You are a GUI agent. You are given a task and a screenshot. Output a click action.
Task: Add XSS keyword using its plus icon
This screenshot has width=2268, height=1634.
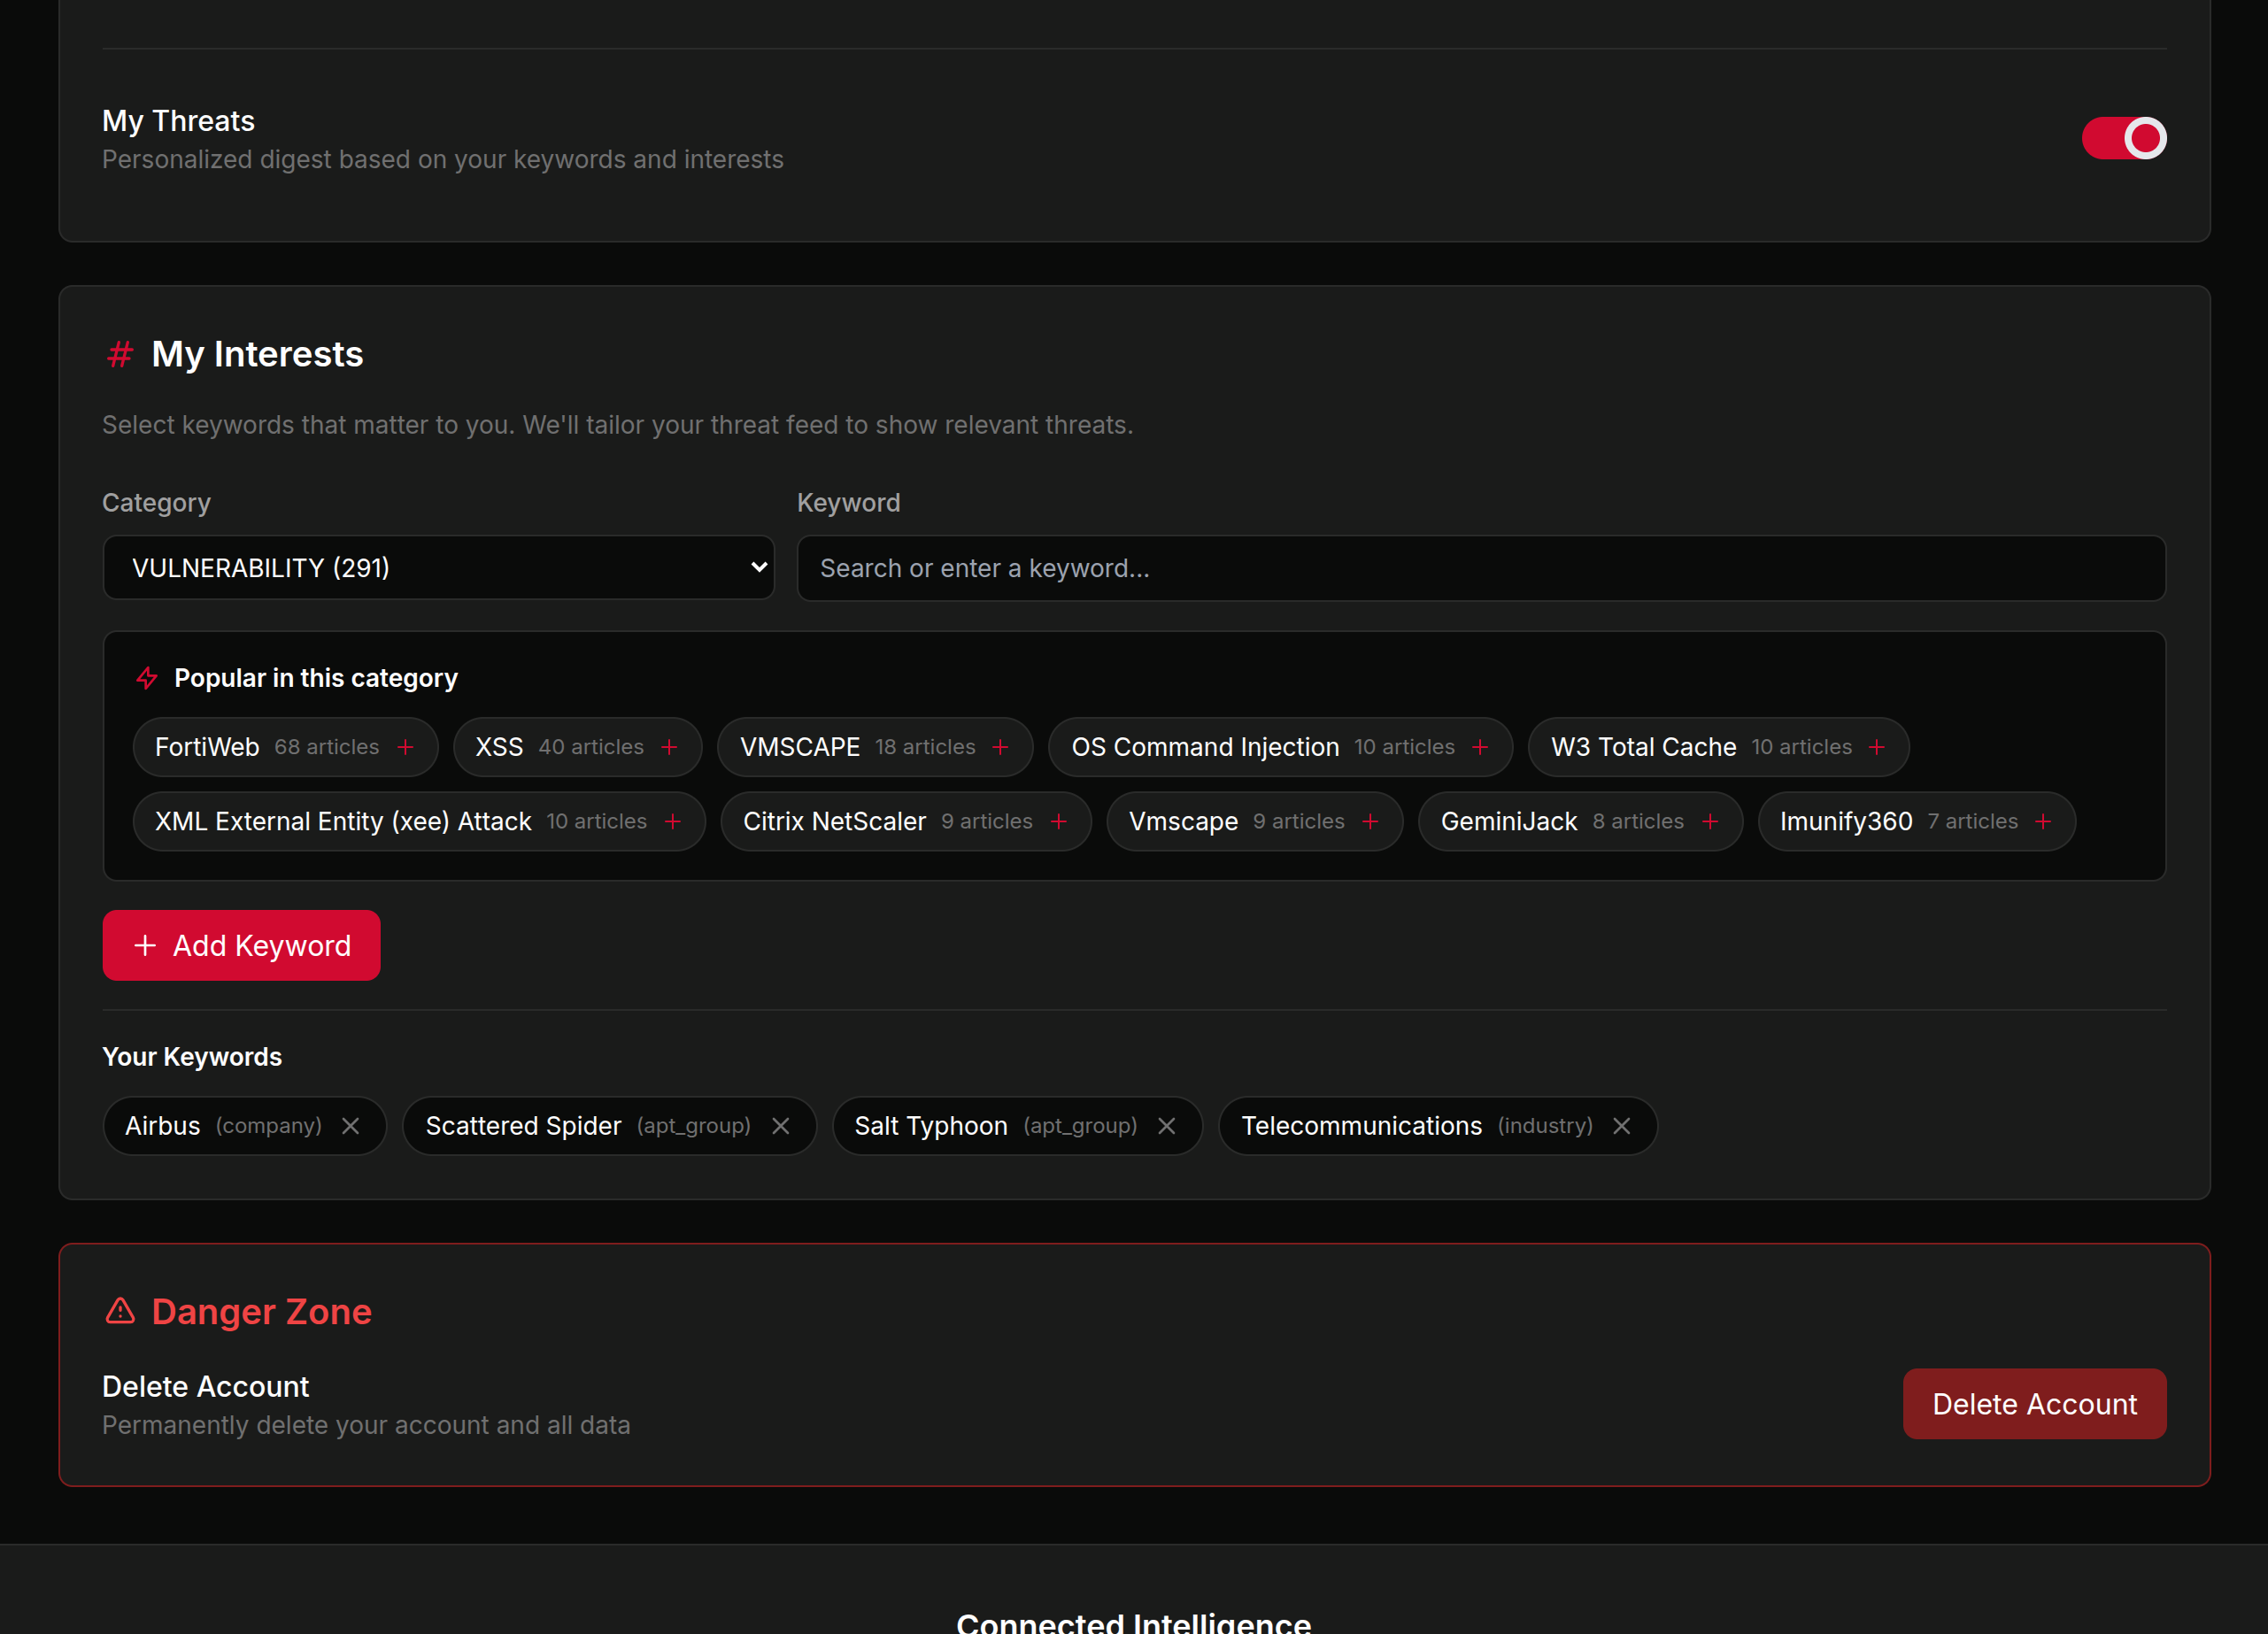pyautogui.click(x=668, y=746)
